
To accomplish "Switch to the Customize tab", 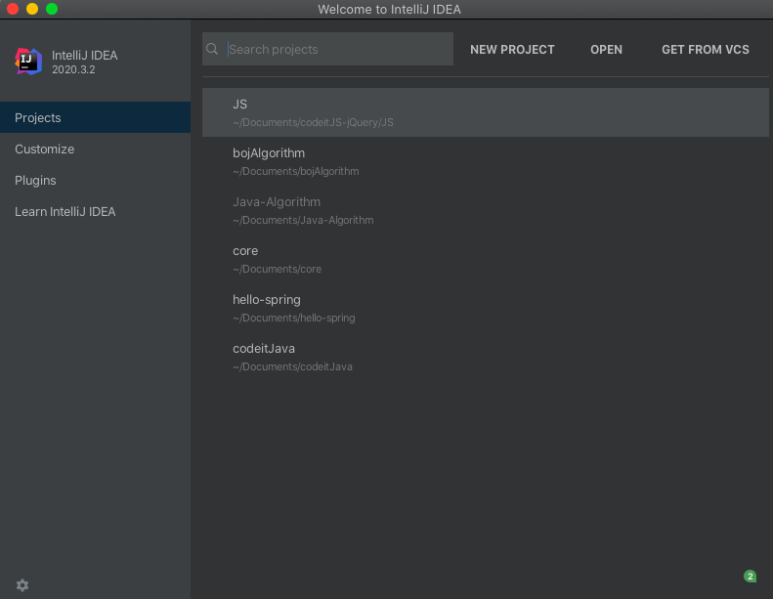I will 95,149.
